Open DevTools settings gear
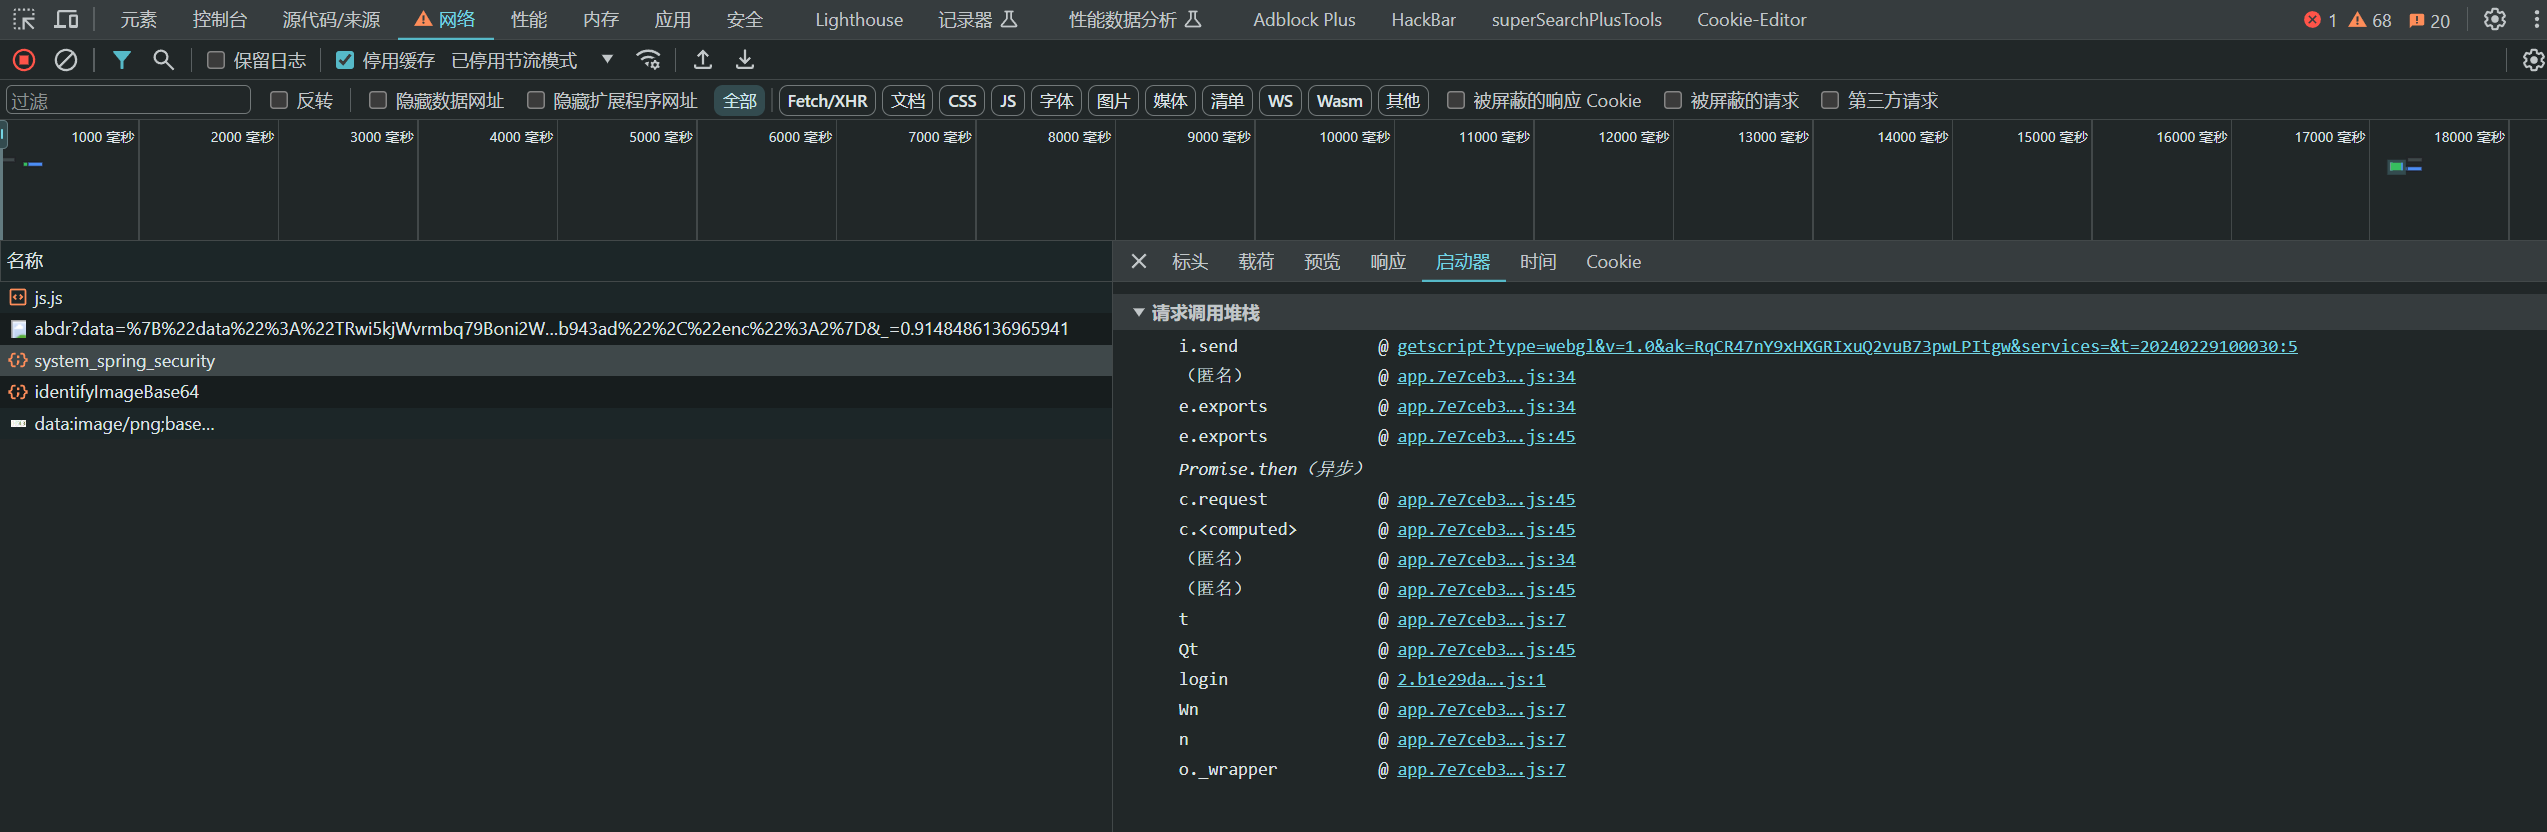Screen dimensions: 2547x832 click(2495, 19)
